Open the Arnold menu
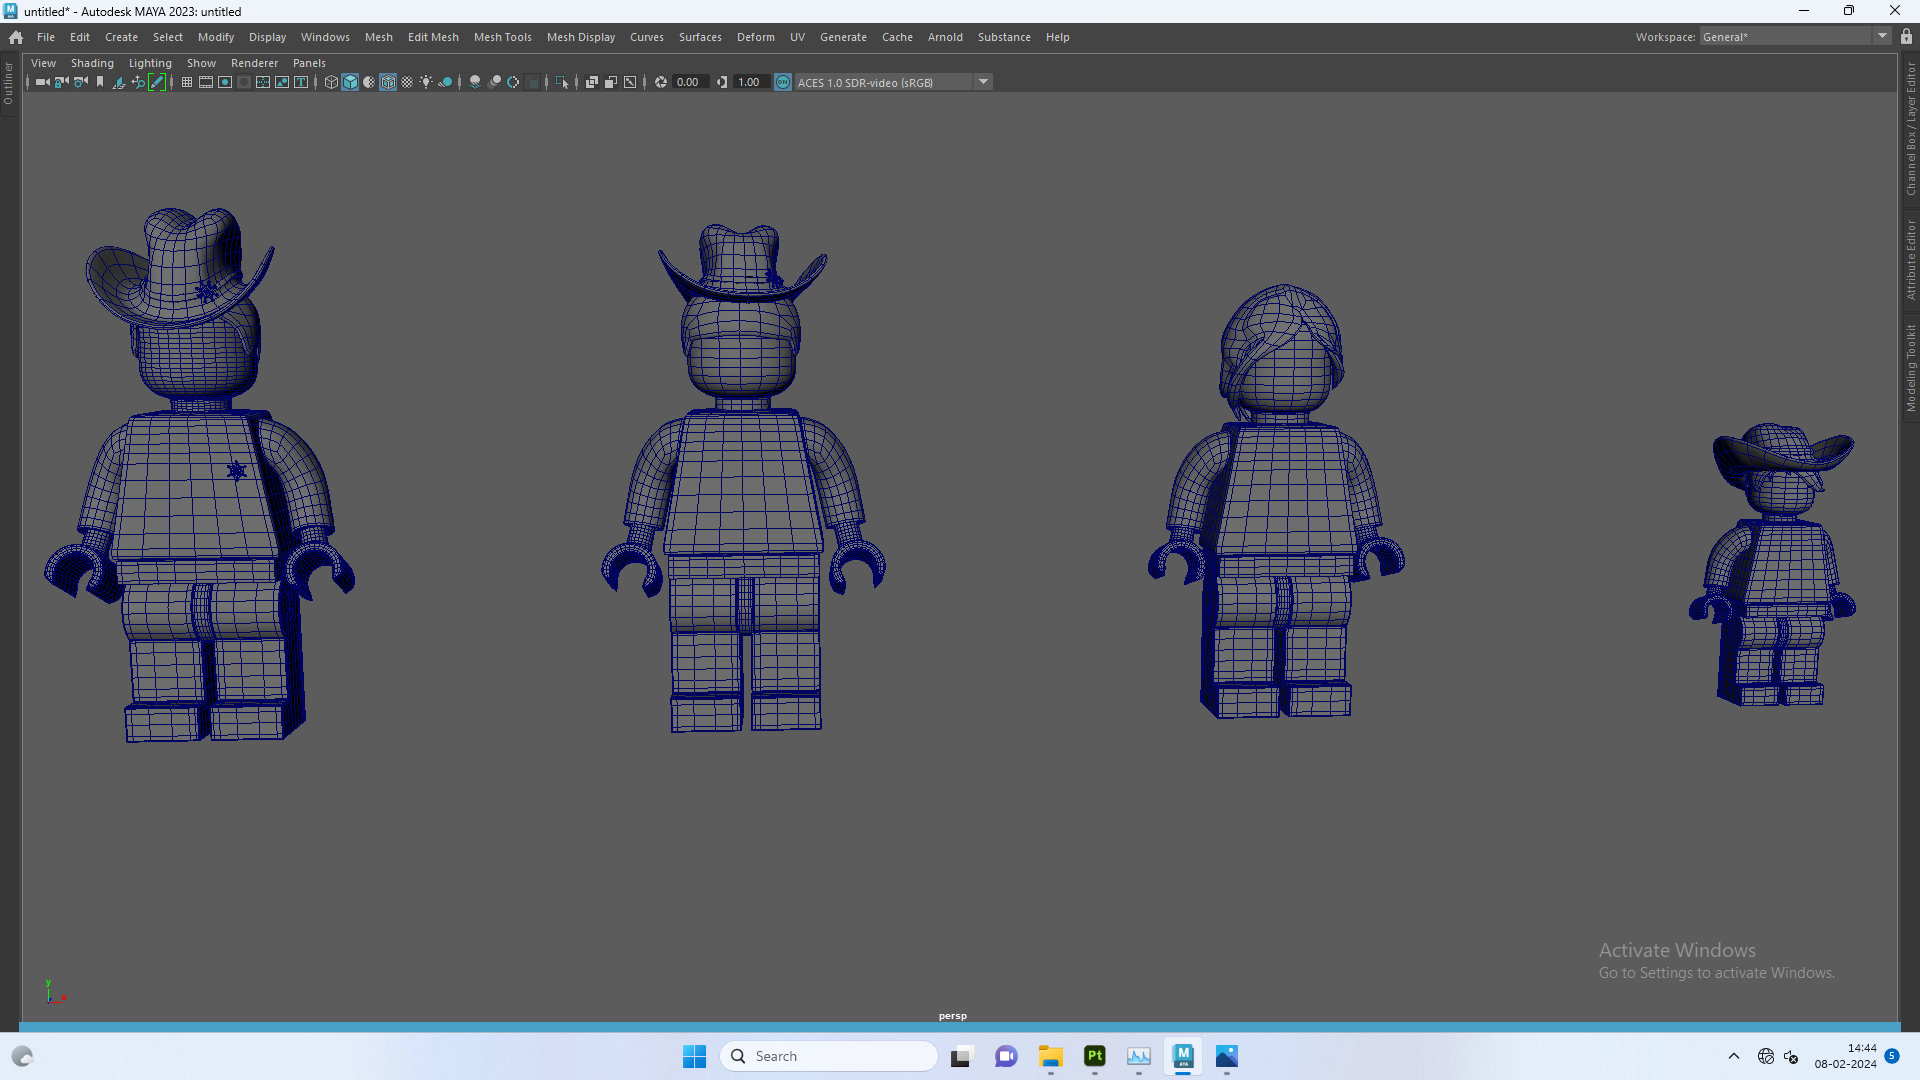Image resolution: width=1920 pixels, height=1080 pixels. [x=945, y=37]
